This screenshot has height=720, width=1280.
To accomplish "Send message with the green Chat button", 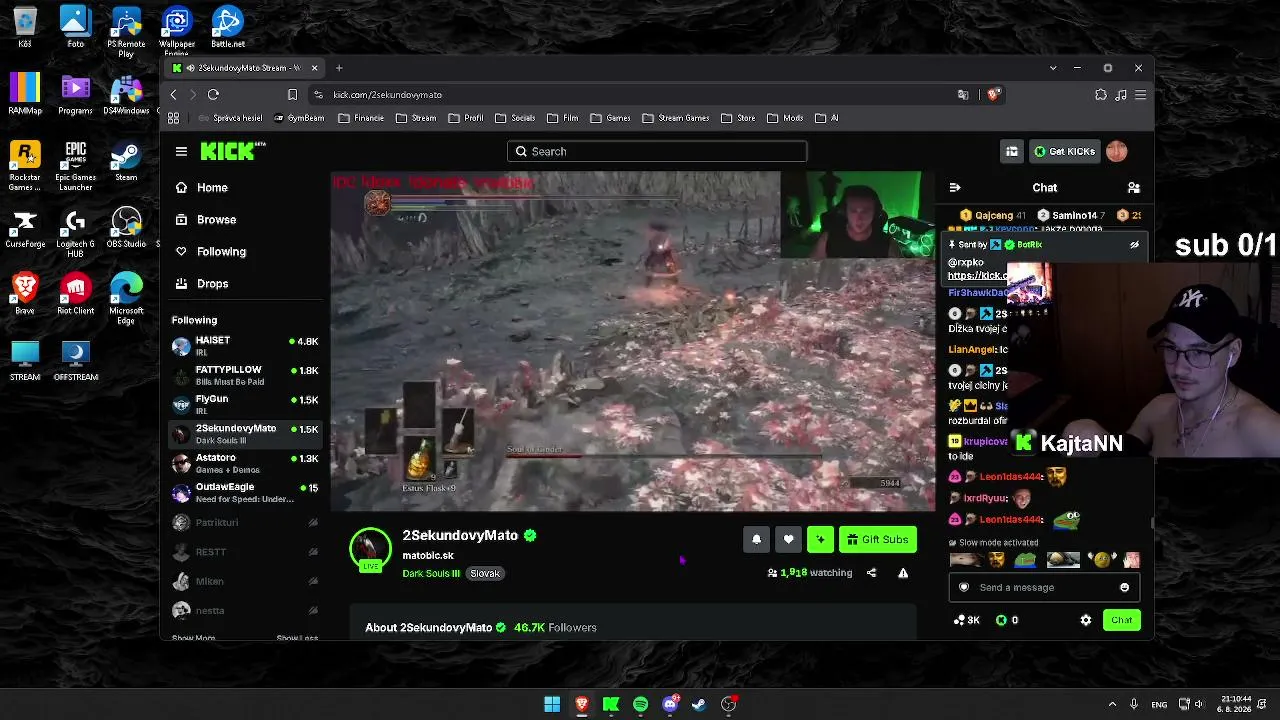I will (1122, 620).
